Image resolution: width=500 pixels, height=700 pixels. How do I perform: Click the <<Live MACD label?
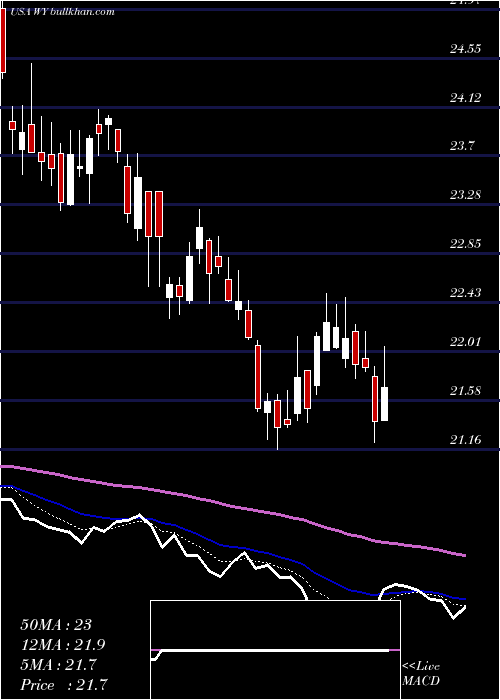point(421,674)
